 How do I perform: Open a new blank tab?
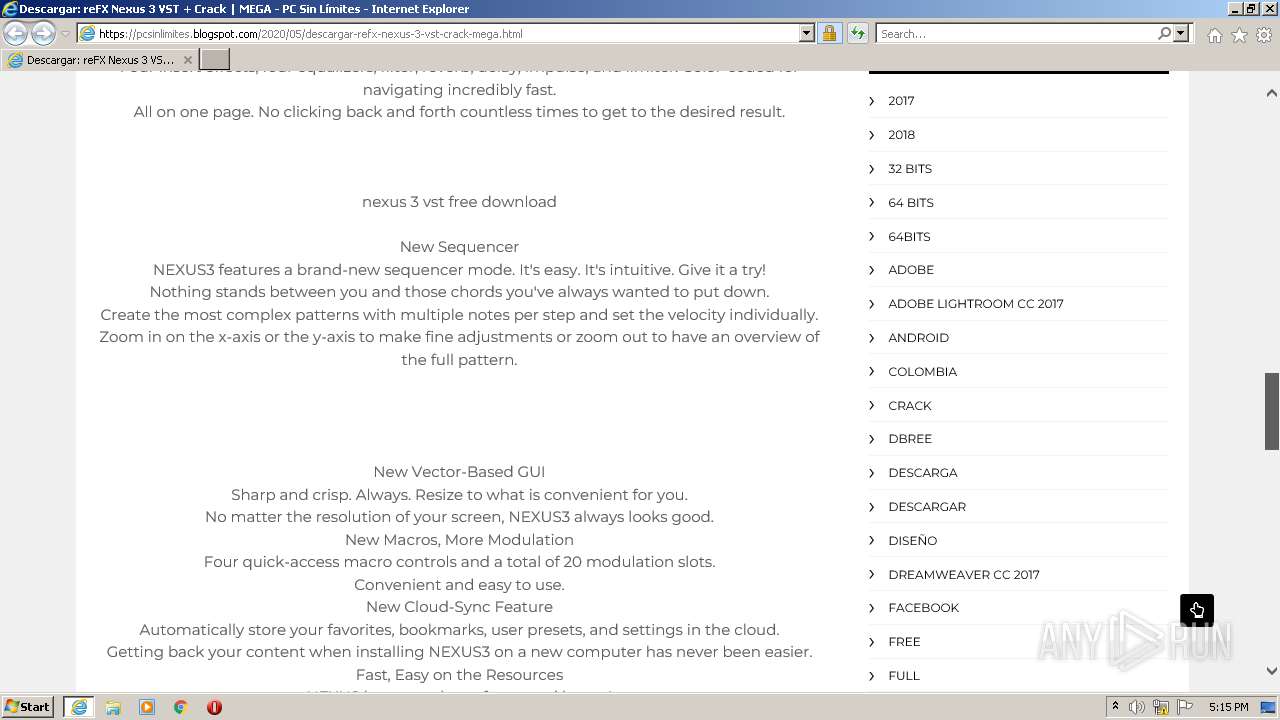(x=215, y=60)
